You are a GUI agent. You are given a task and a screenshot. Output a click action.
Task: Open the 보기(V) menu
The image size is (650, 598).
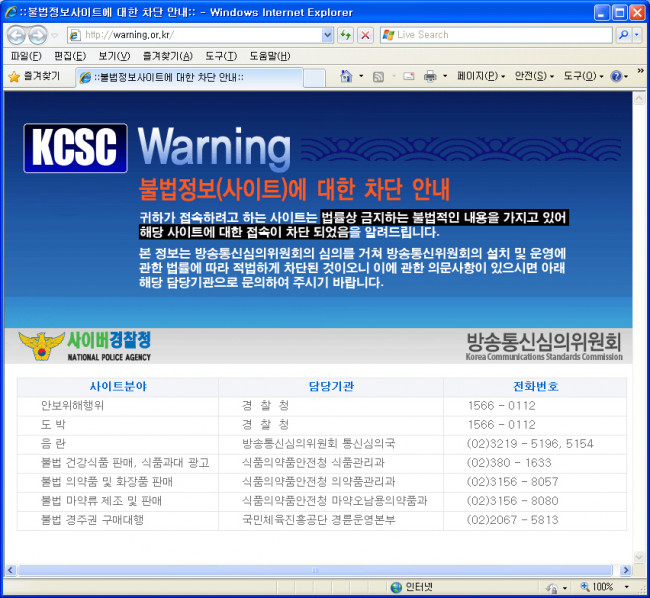coord(114,56)
